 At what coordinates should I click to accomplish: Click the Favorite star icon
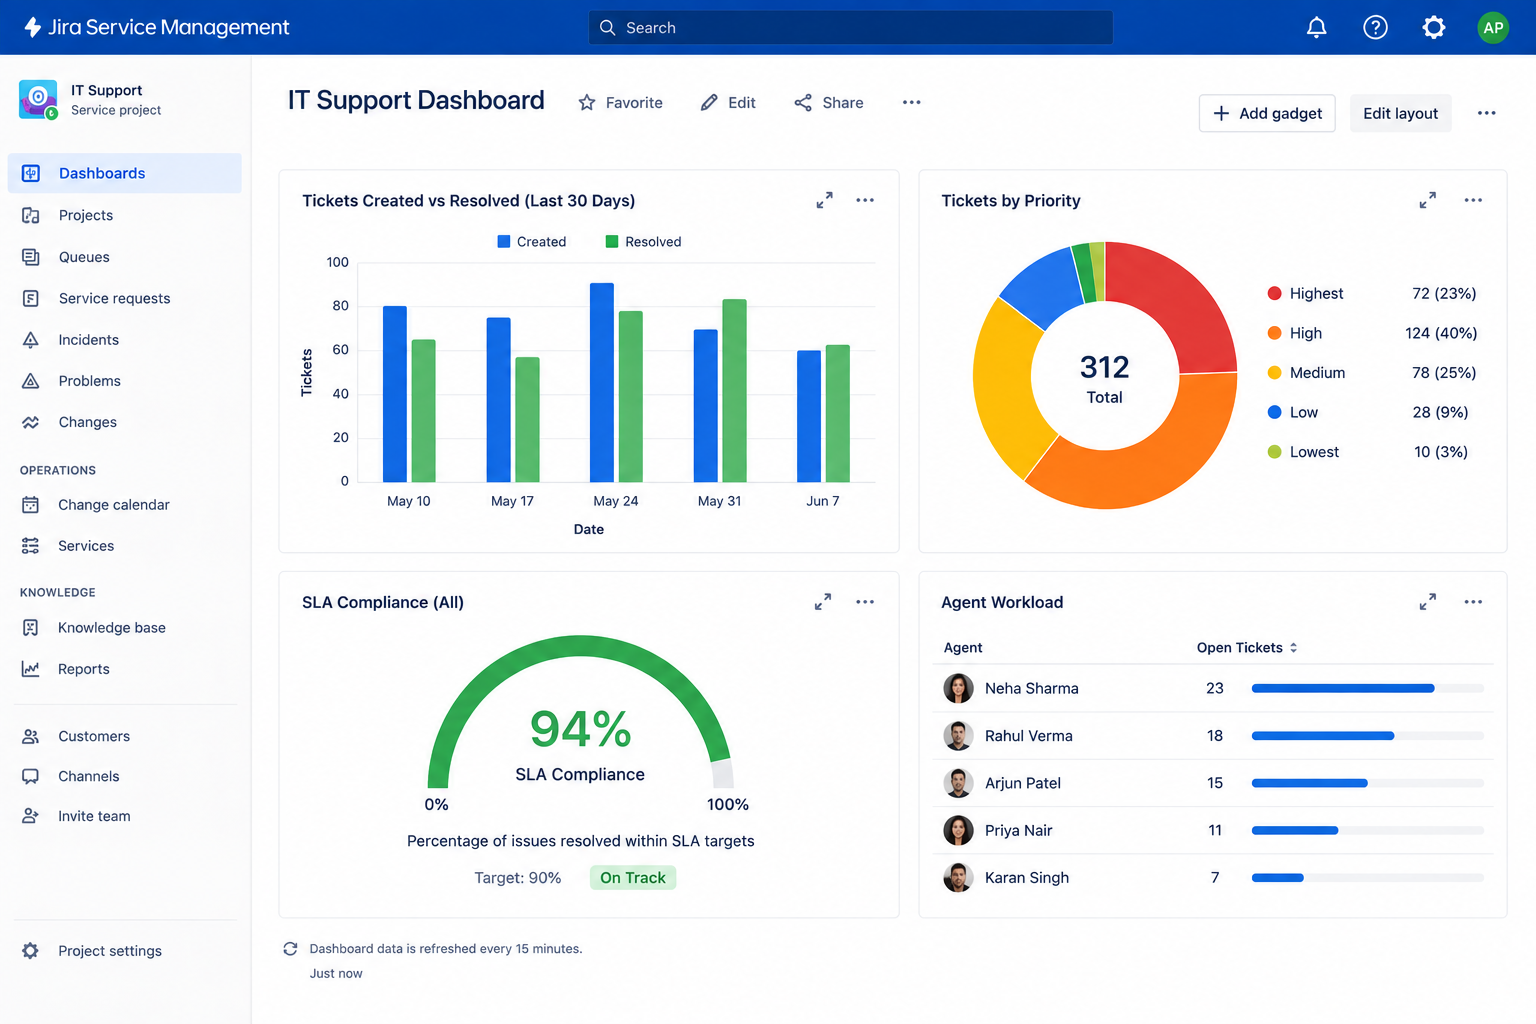coord(587,103)
